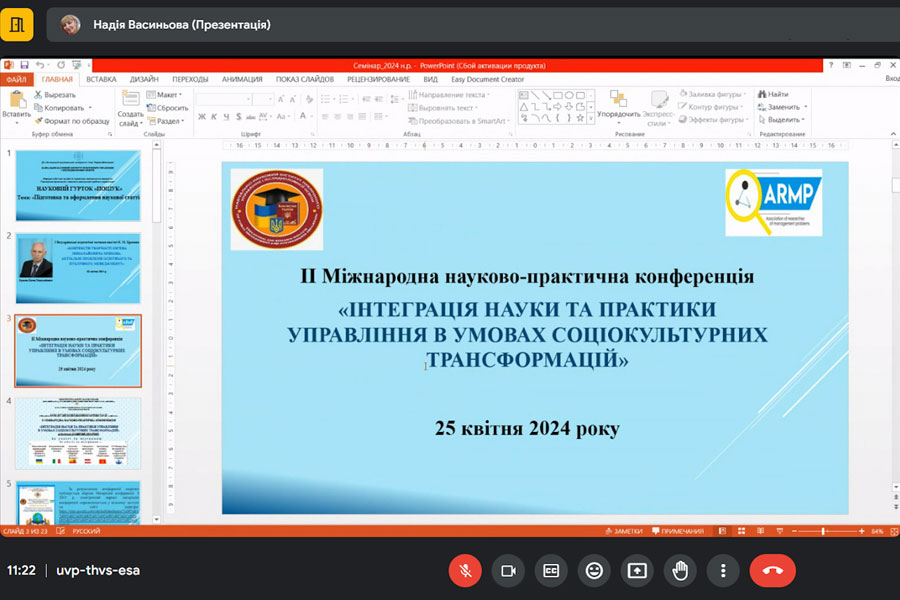
Task: Switch to the ДИЗАЙН ribbon tab
Action: coord(144,79)
